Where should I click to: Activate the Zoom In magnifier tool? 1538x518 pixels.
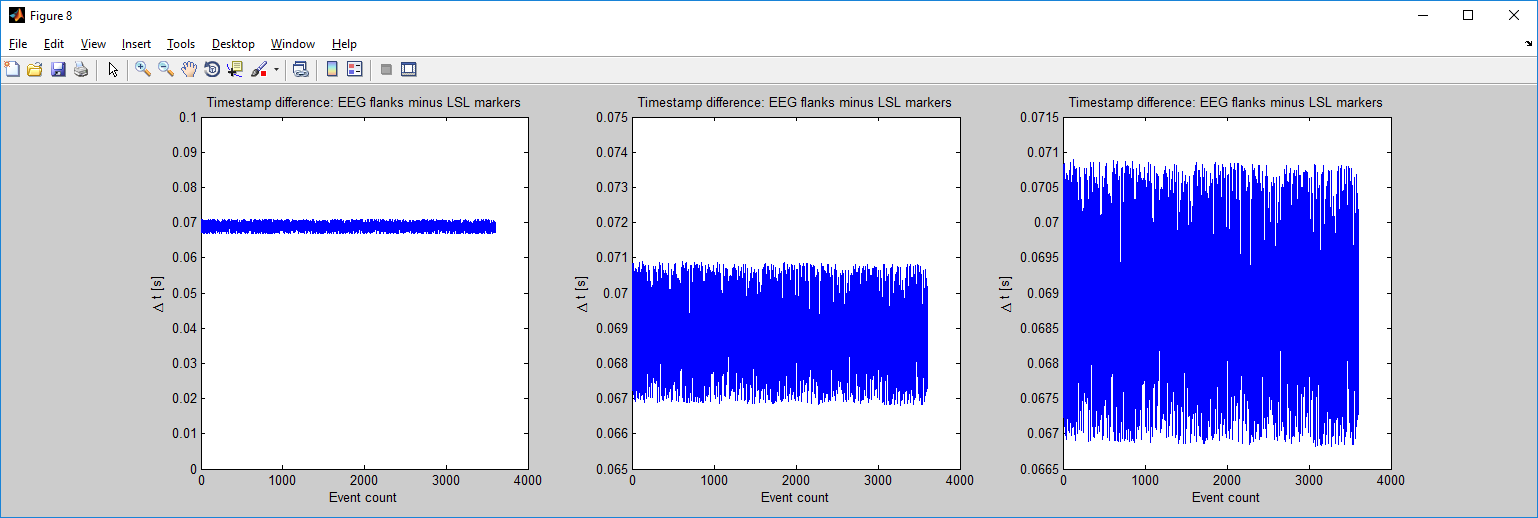143,69
